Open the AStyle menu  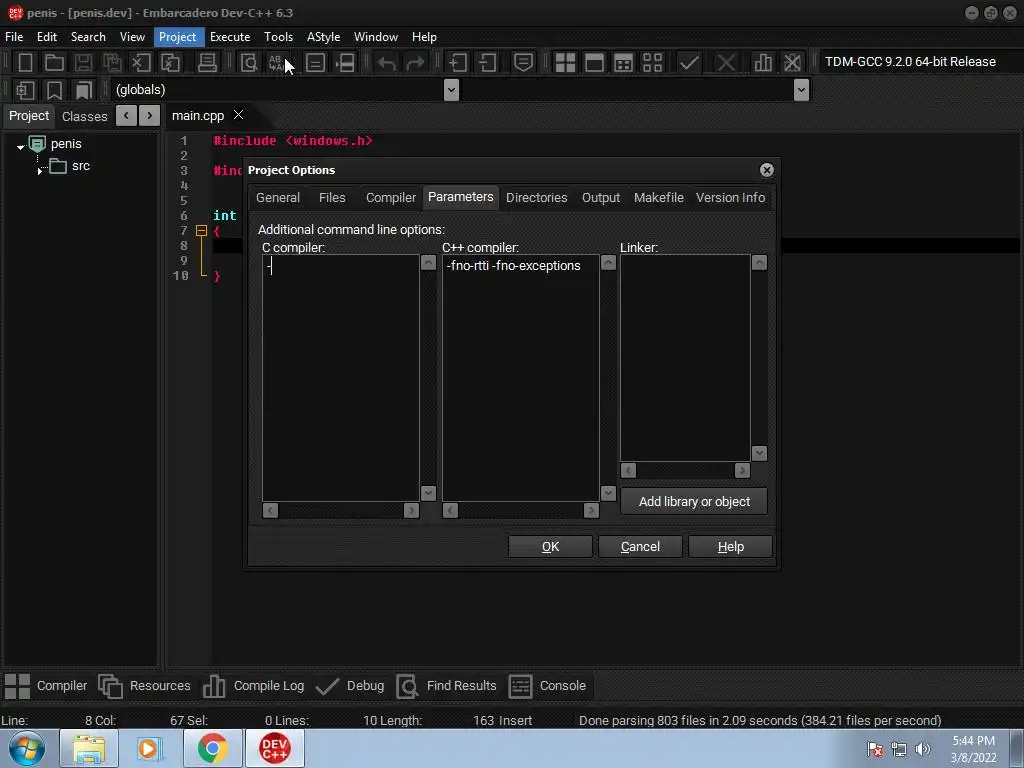click(323, 37)
